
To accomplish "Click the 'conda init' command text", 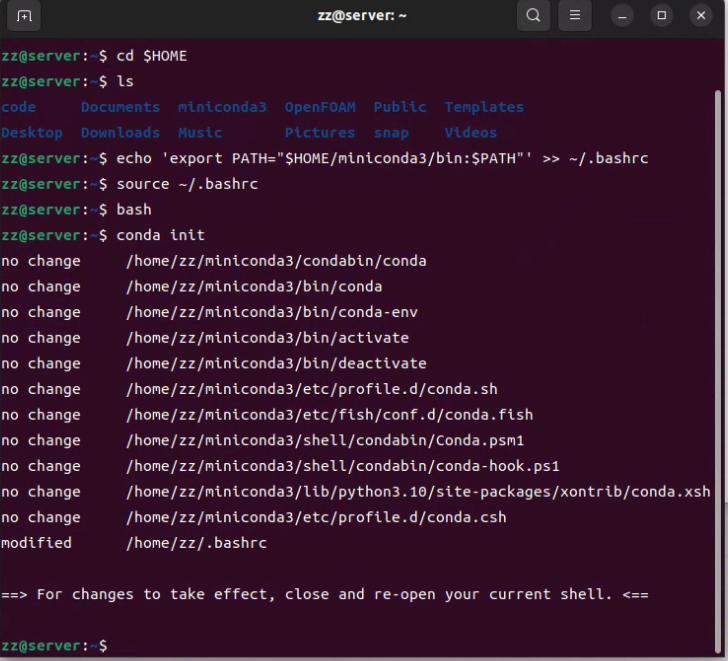I will point(160,235).
